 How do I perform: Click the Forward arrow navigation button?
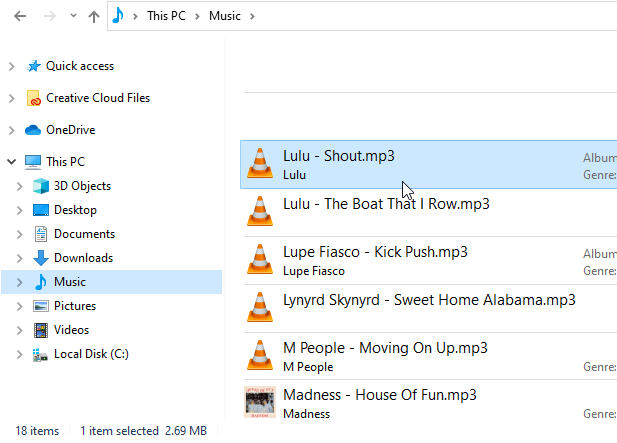click(48, 17)
